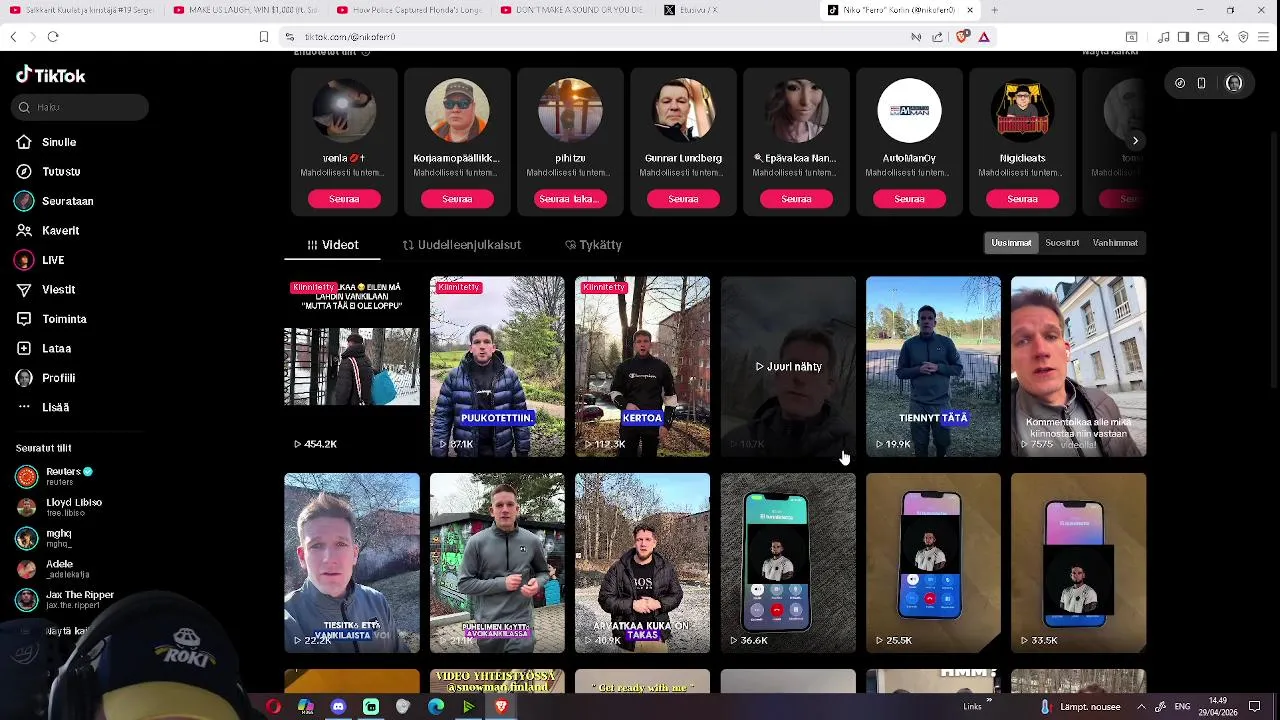Open the Leo AI sparkle icon
Viewport: 1280px width, 720px height.
pos(1223,37)
